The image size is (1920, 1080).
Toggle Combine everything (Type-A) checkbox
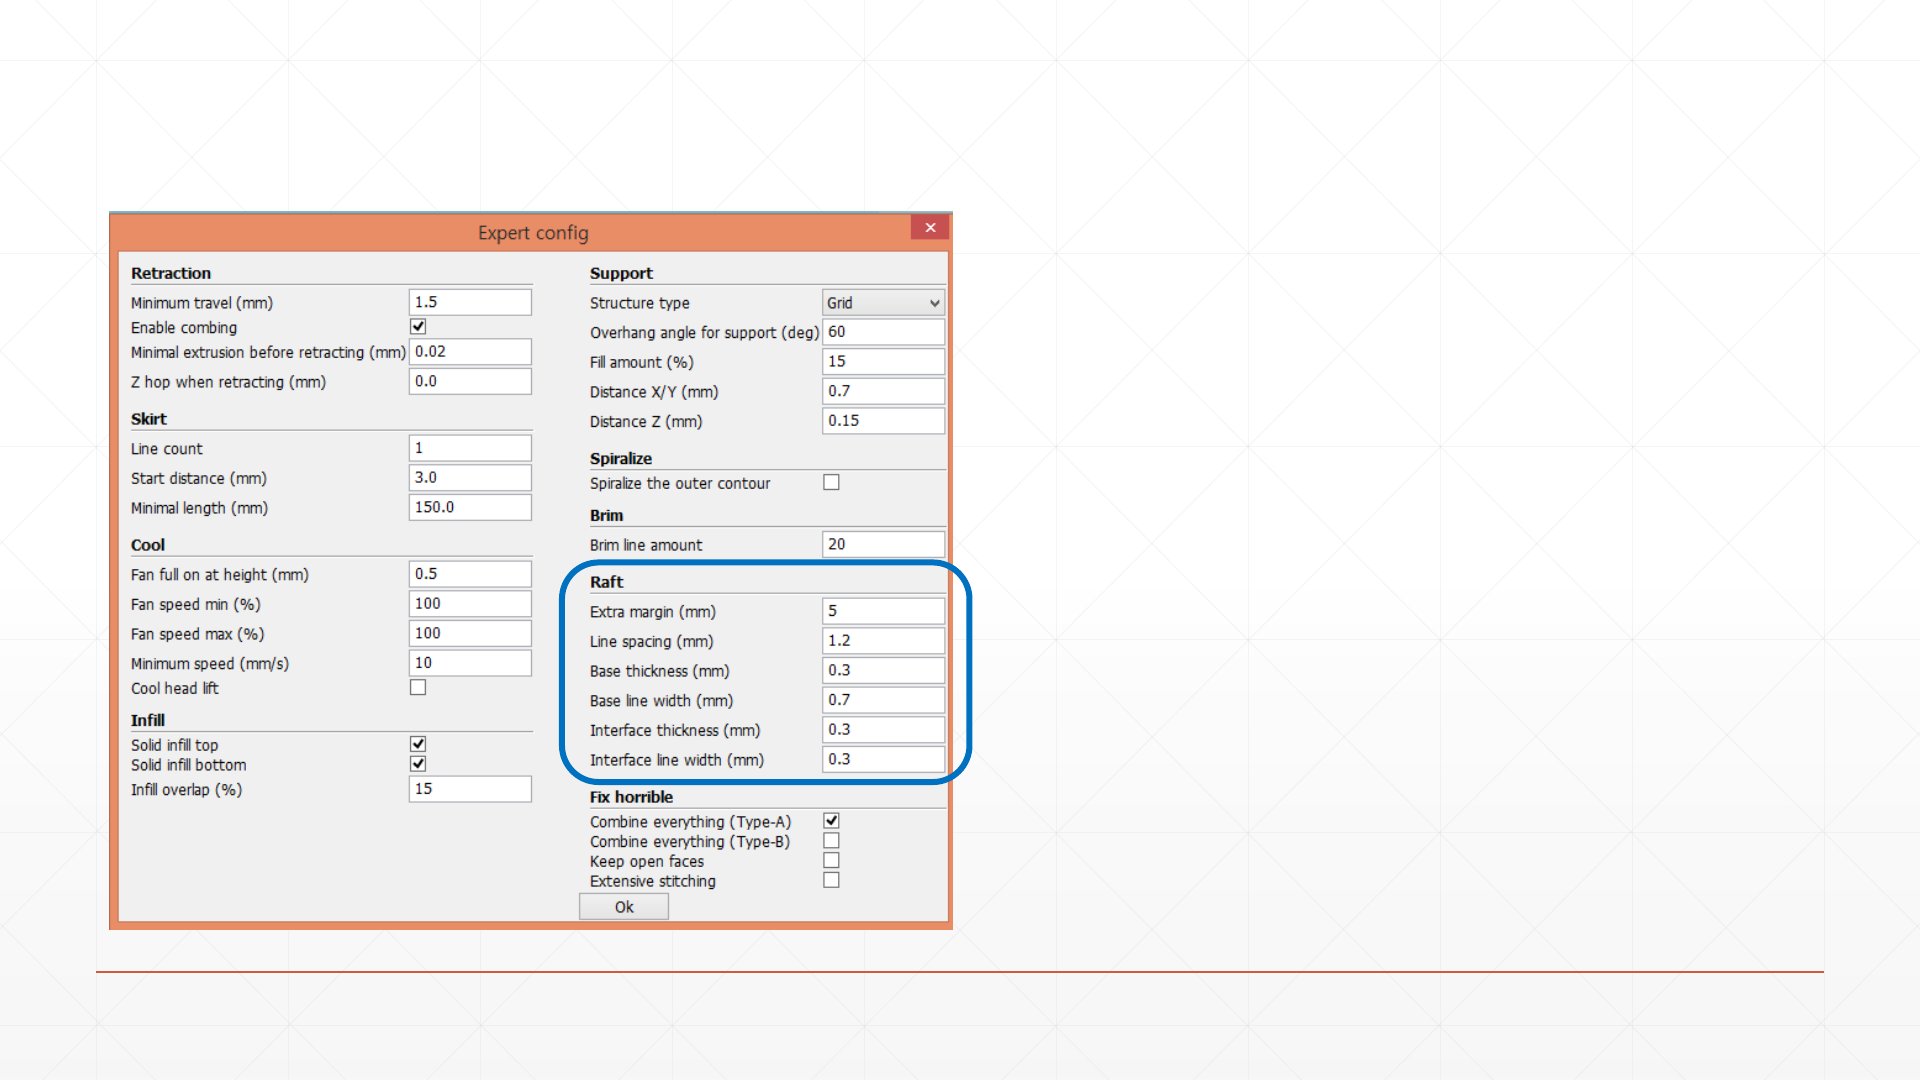[x=831, y=821]
